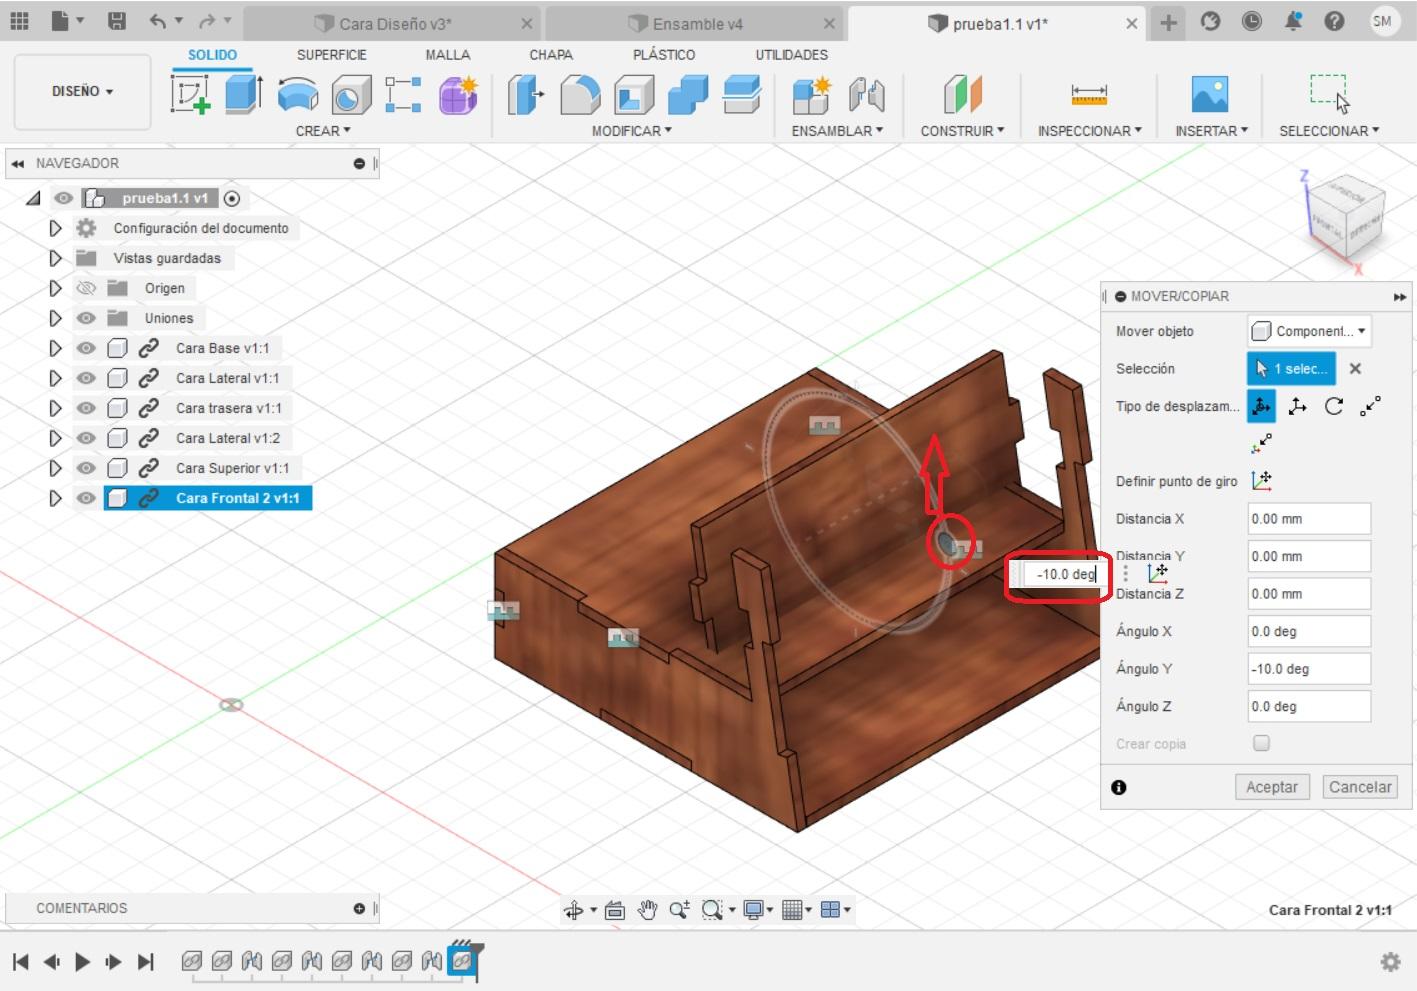1417x991 pixels.
Task: Clear the selection with X button
Action: [1355, 369]
